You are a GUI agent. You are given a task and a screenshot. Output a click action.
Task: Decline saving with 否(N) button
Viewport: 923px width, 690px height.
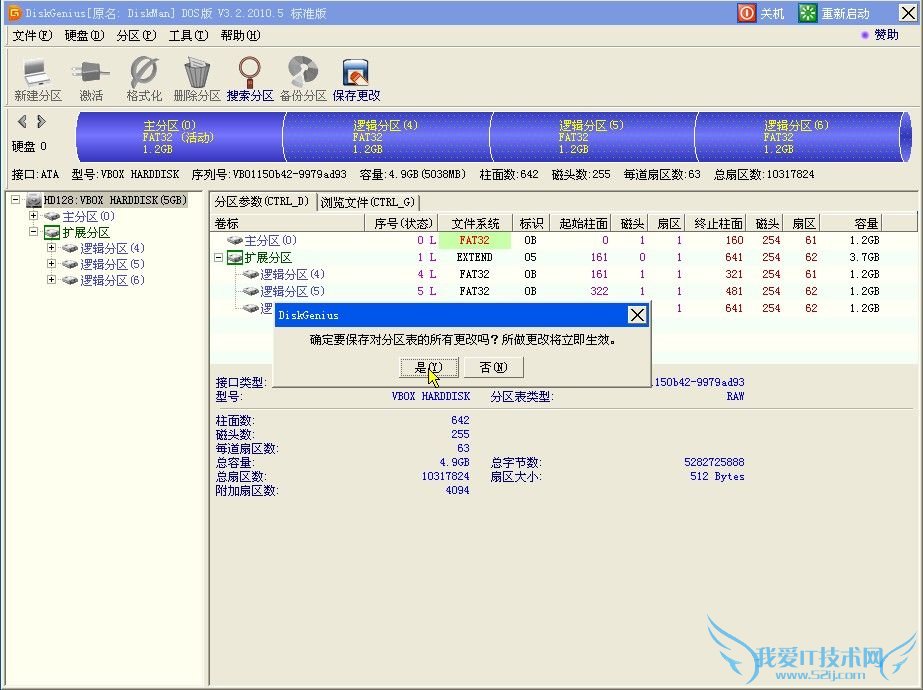(493, 367)
